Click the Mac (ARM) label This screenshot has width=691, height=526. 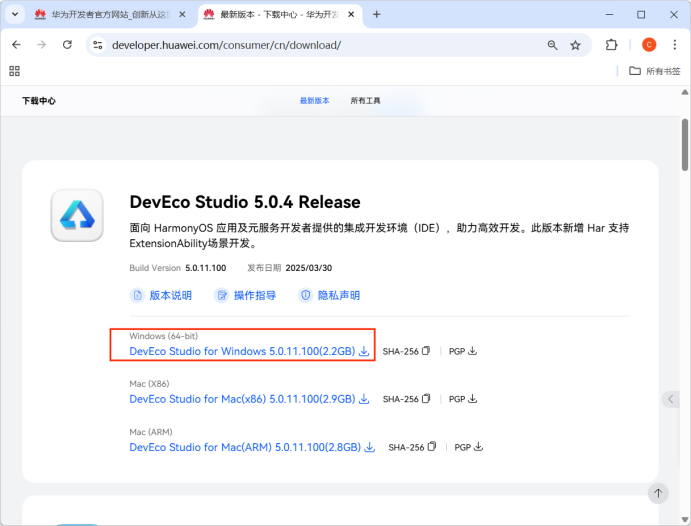click(x=151, y=432)
